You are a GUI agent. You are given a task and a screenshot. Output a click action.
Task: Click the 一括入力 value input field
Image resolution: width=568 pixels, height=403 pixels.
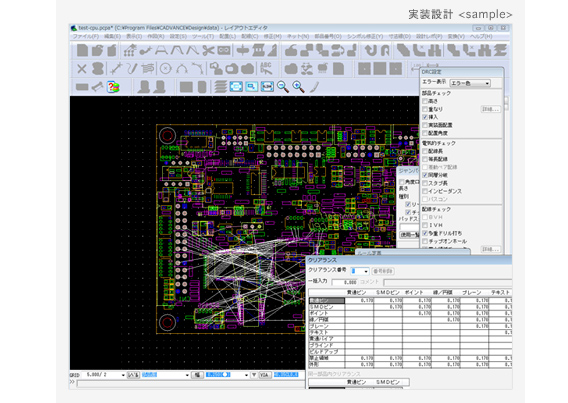(x=345, y=282)
